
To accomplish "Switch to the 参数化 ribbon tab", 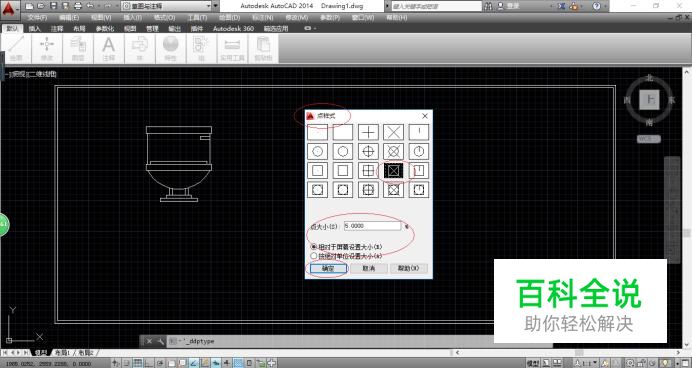I will coord(105,29).
